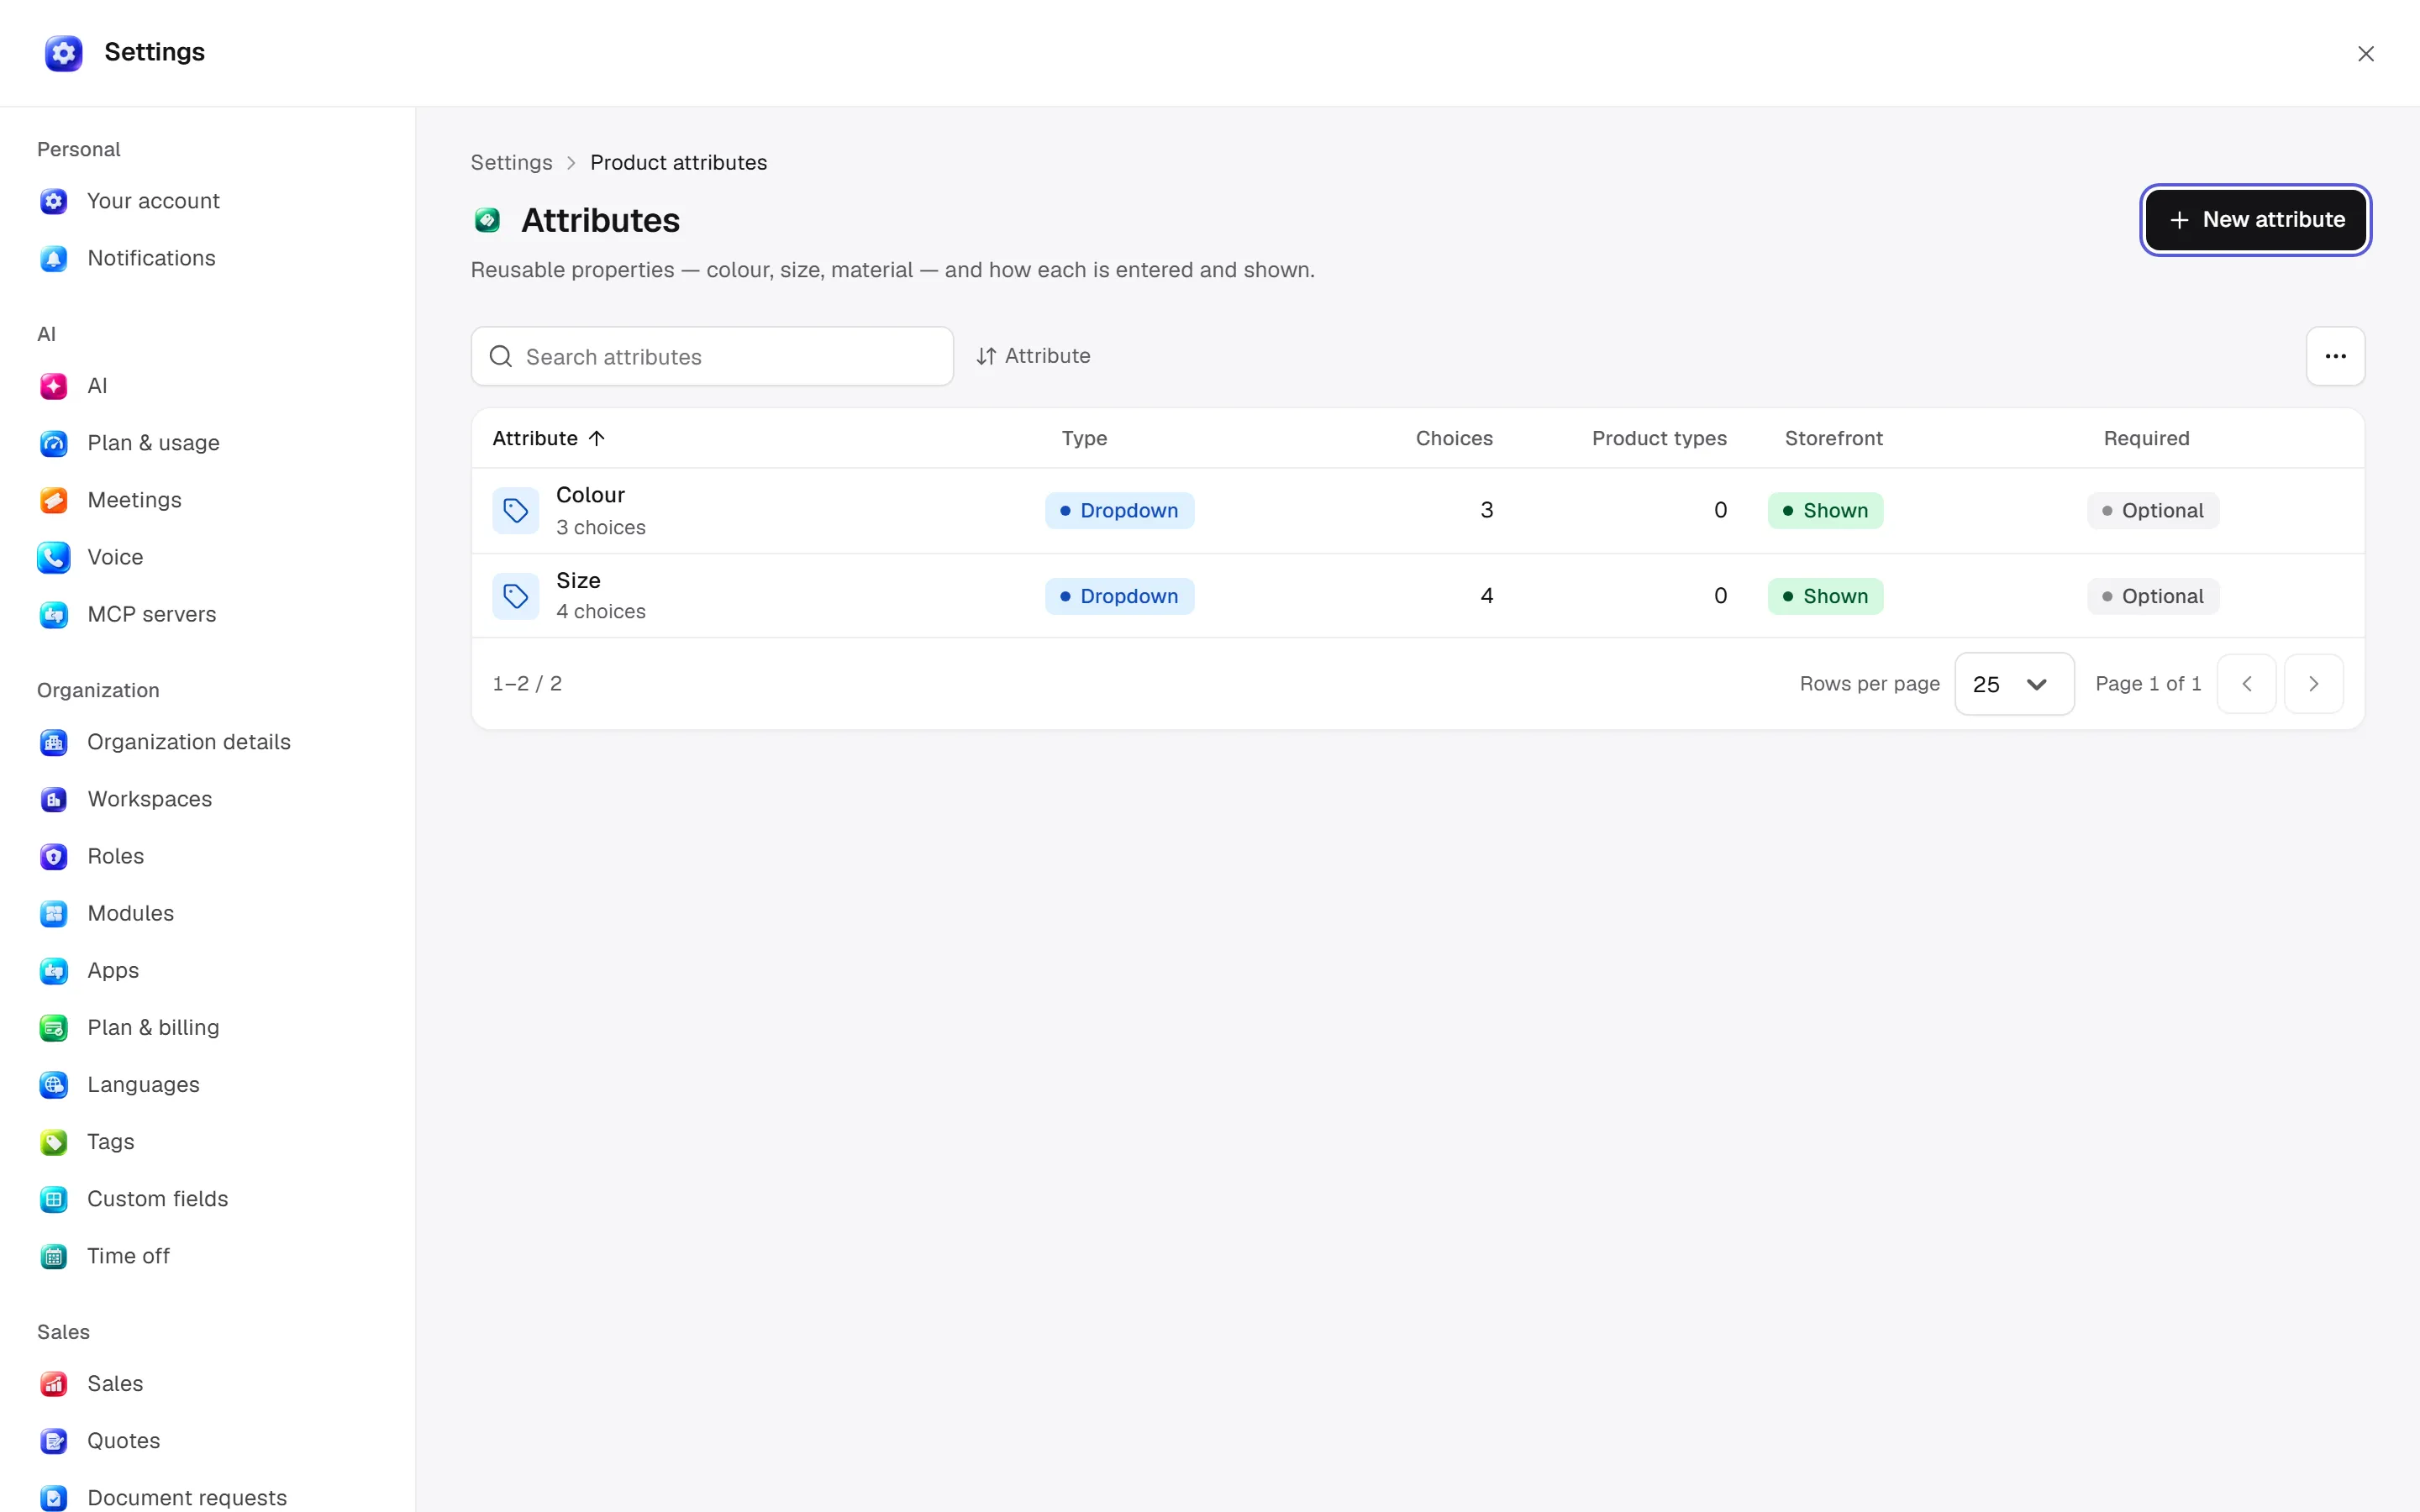Viewport: 2420px width, 1512px height.
Task: Go to the previous page arrow
Action: click(x=2246, y=684)
